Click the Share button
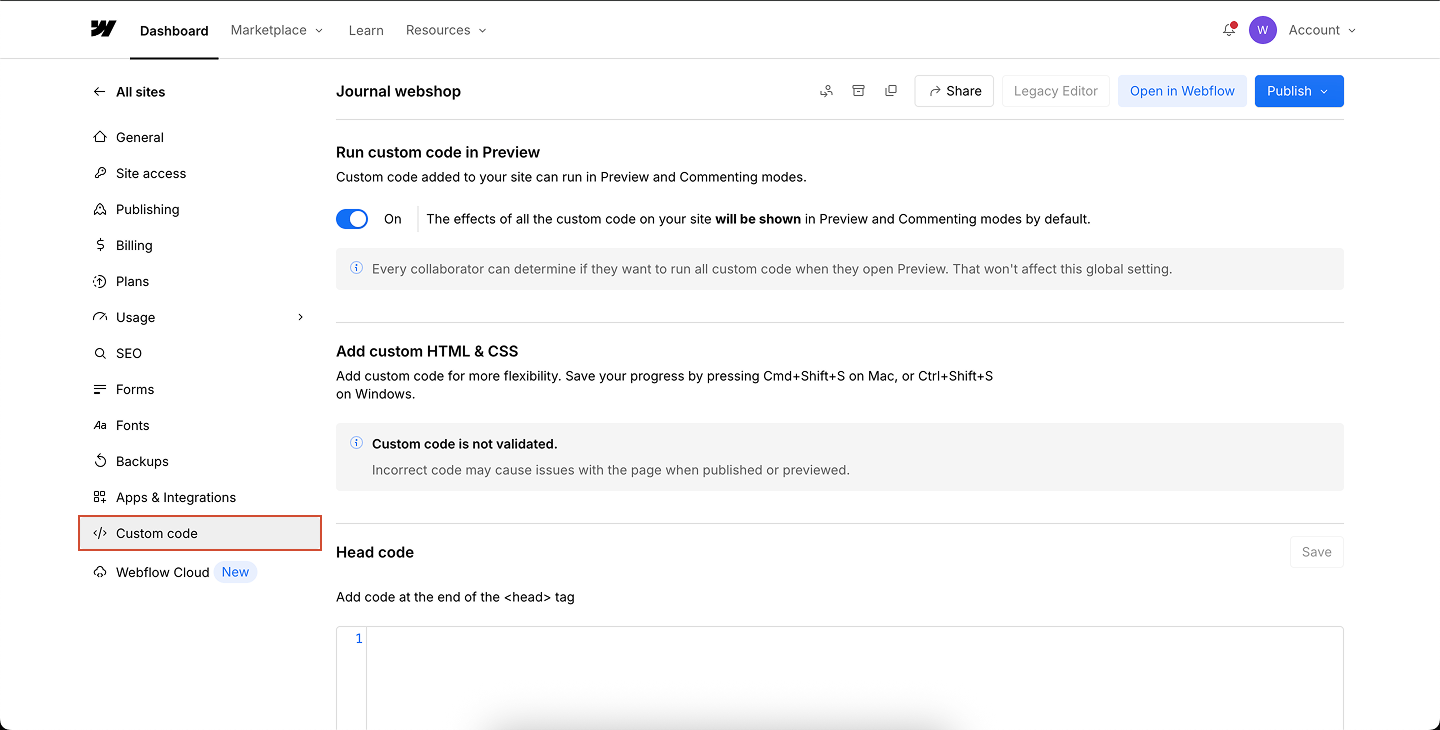 click(954, 91)
